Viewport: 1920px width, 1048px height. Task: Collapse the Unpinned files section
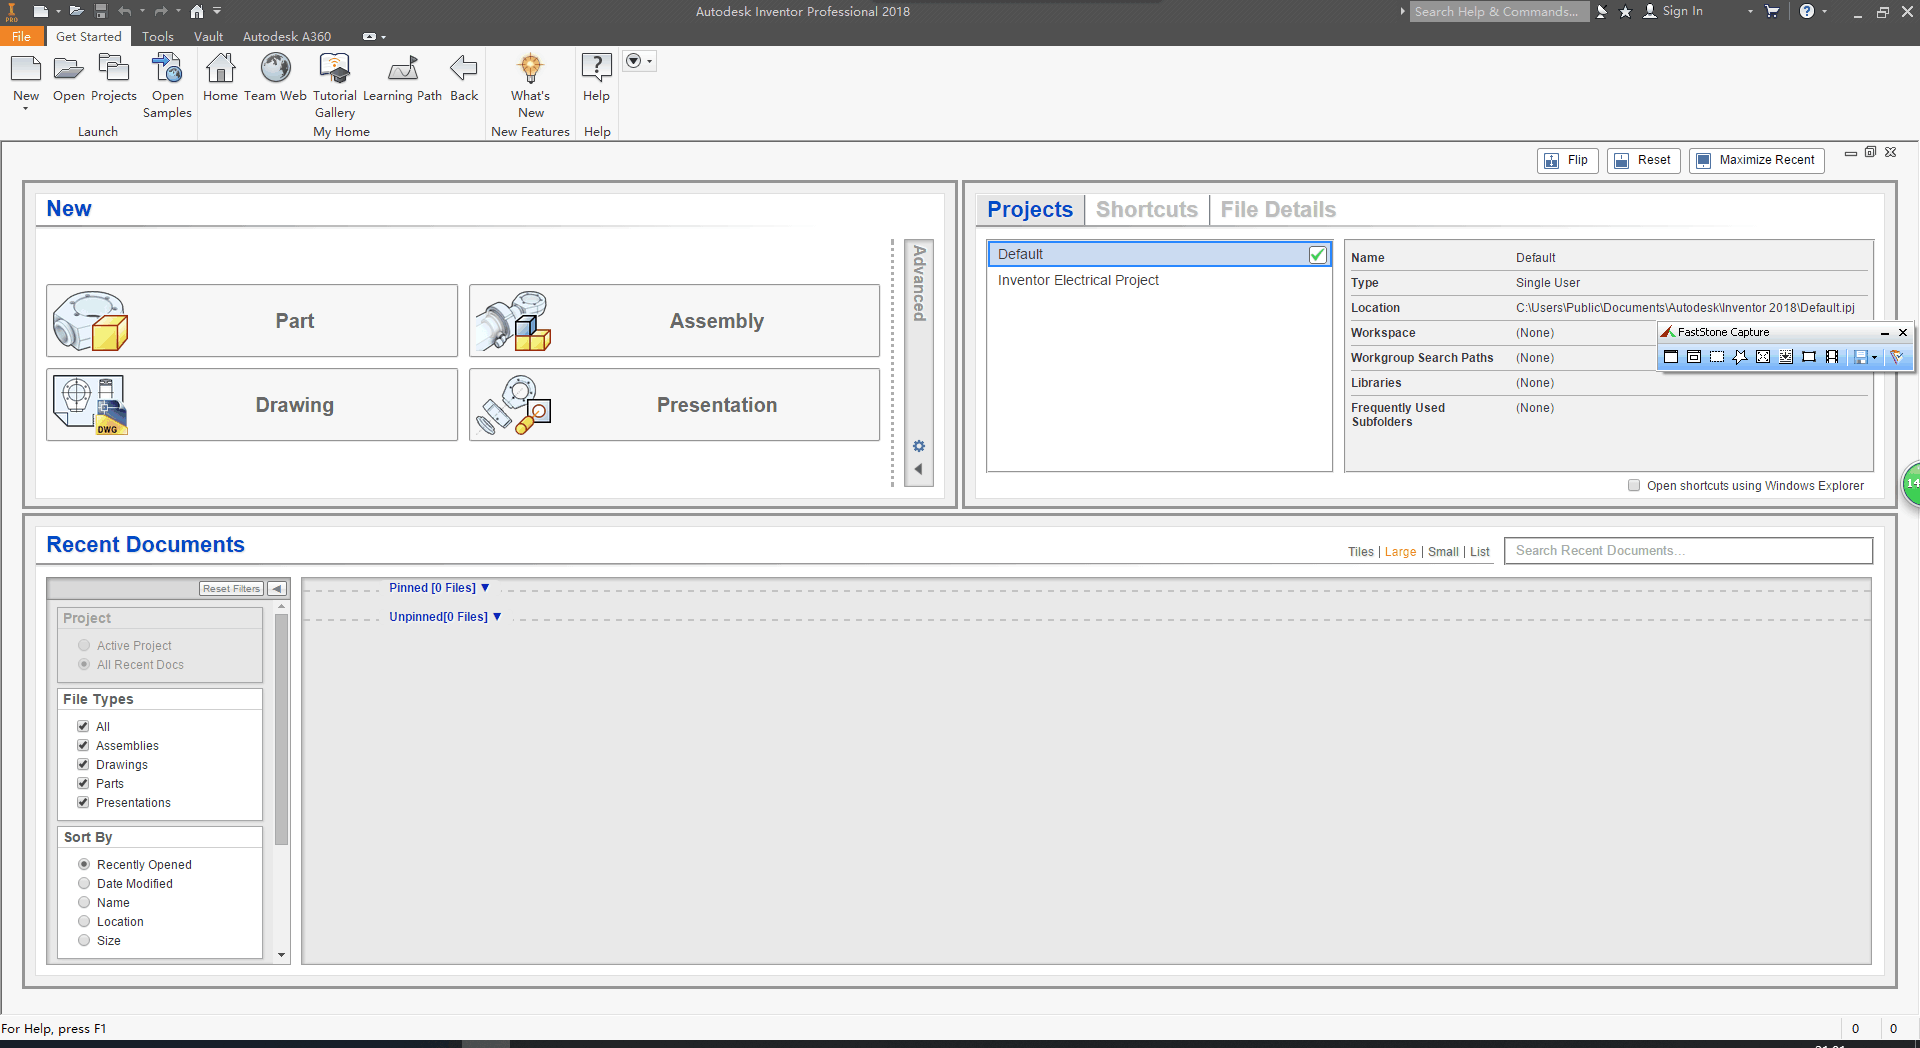pos(497,617)
